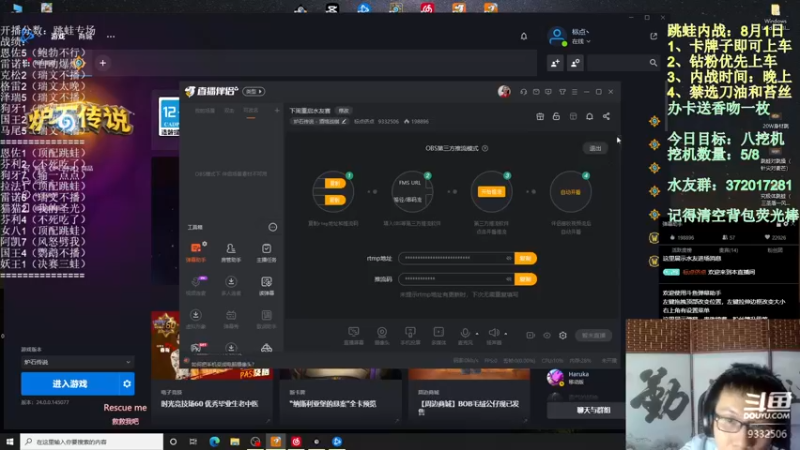Select the second scene tab

coord(229,110)
